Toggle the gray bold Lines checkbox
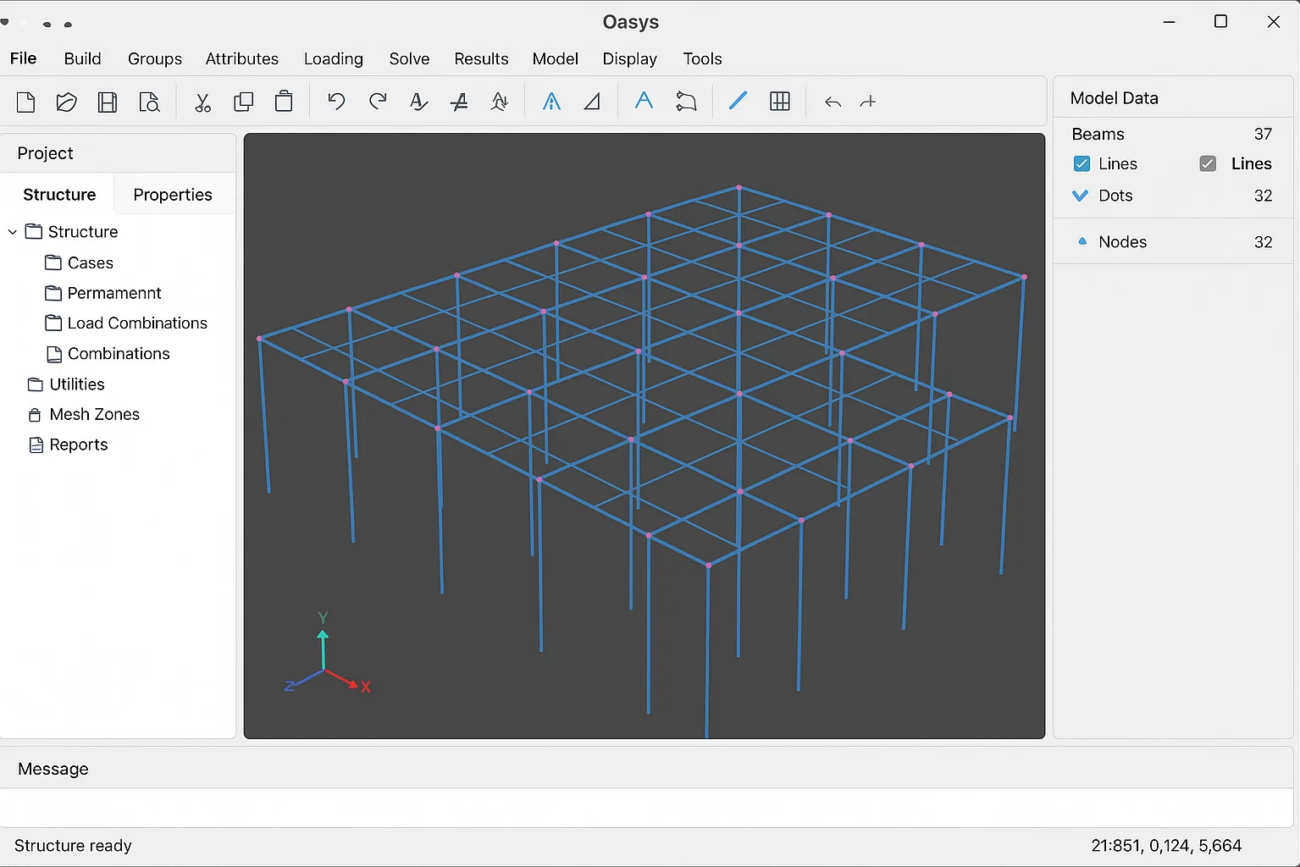1300x867 pixels. (x=1208, y=164)
